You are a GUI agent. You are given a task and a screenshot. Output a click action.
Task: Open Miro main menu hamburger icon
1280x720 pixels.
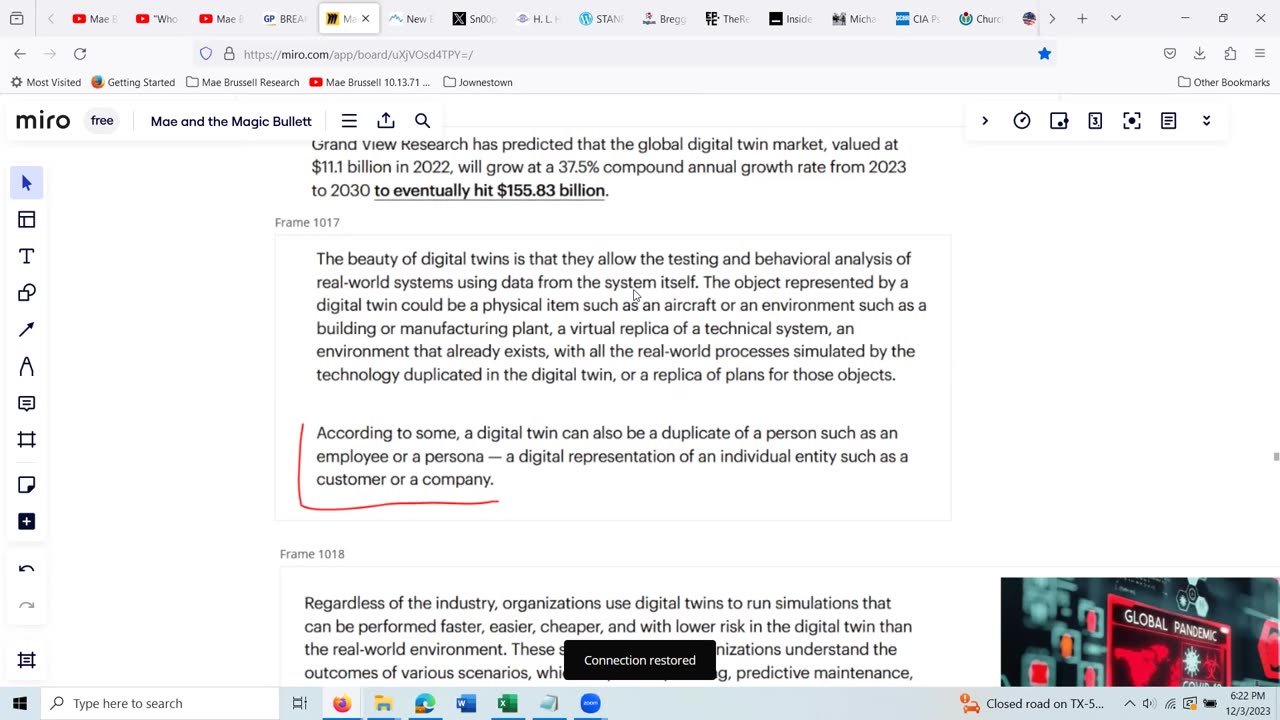pos(349,121)
